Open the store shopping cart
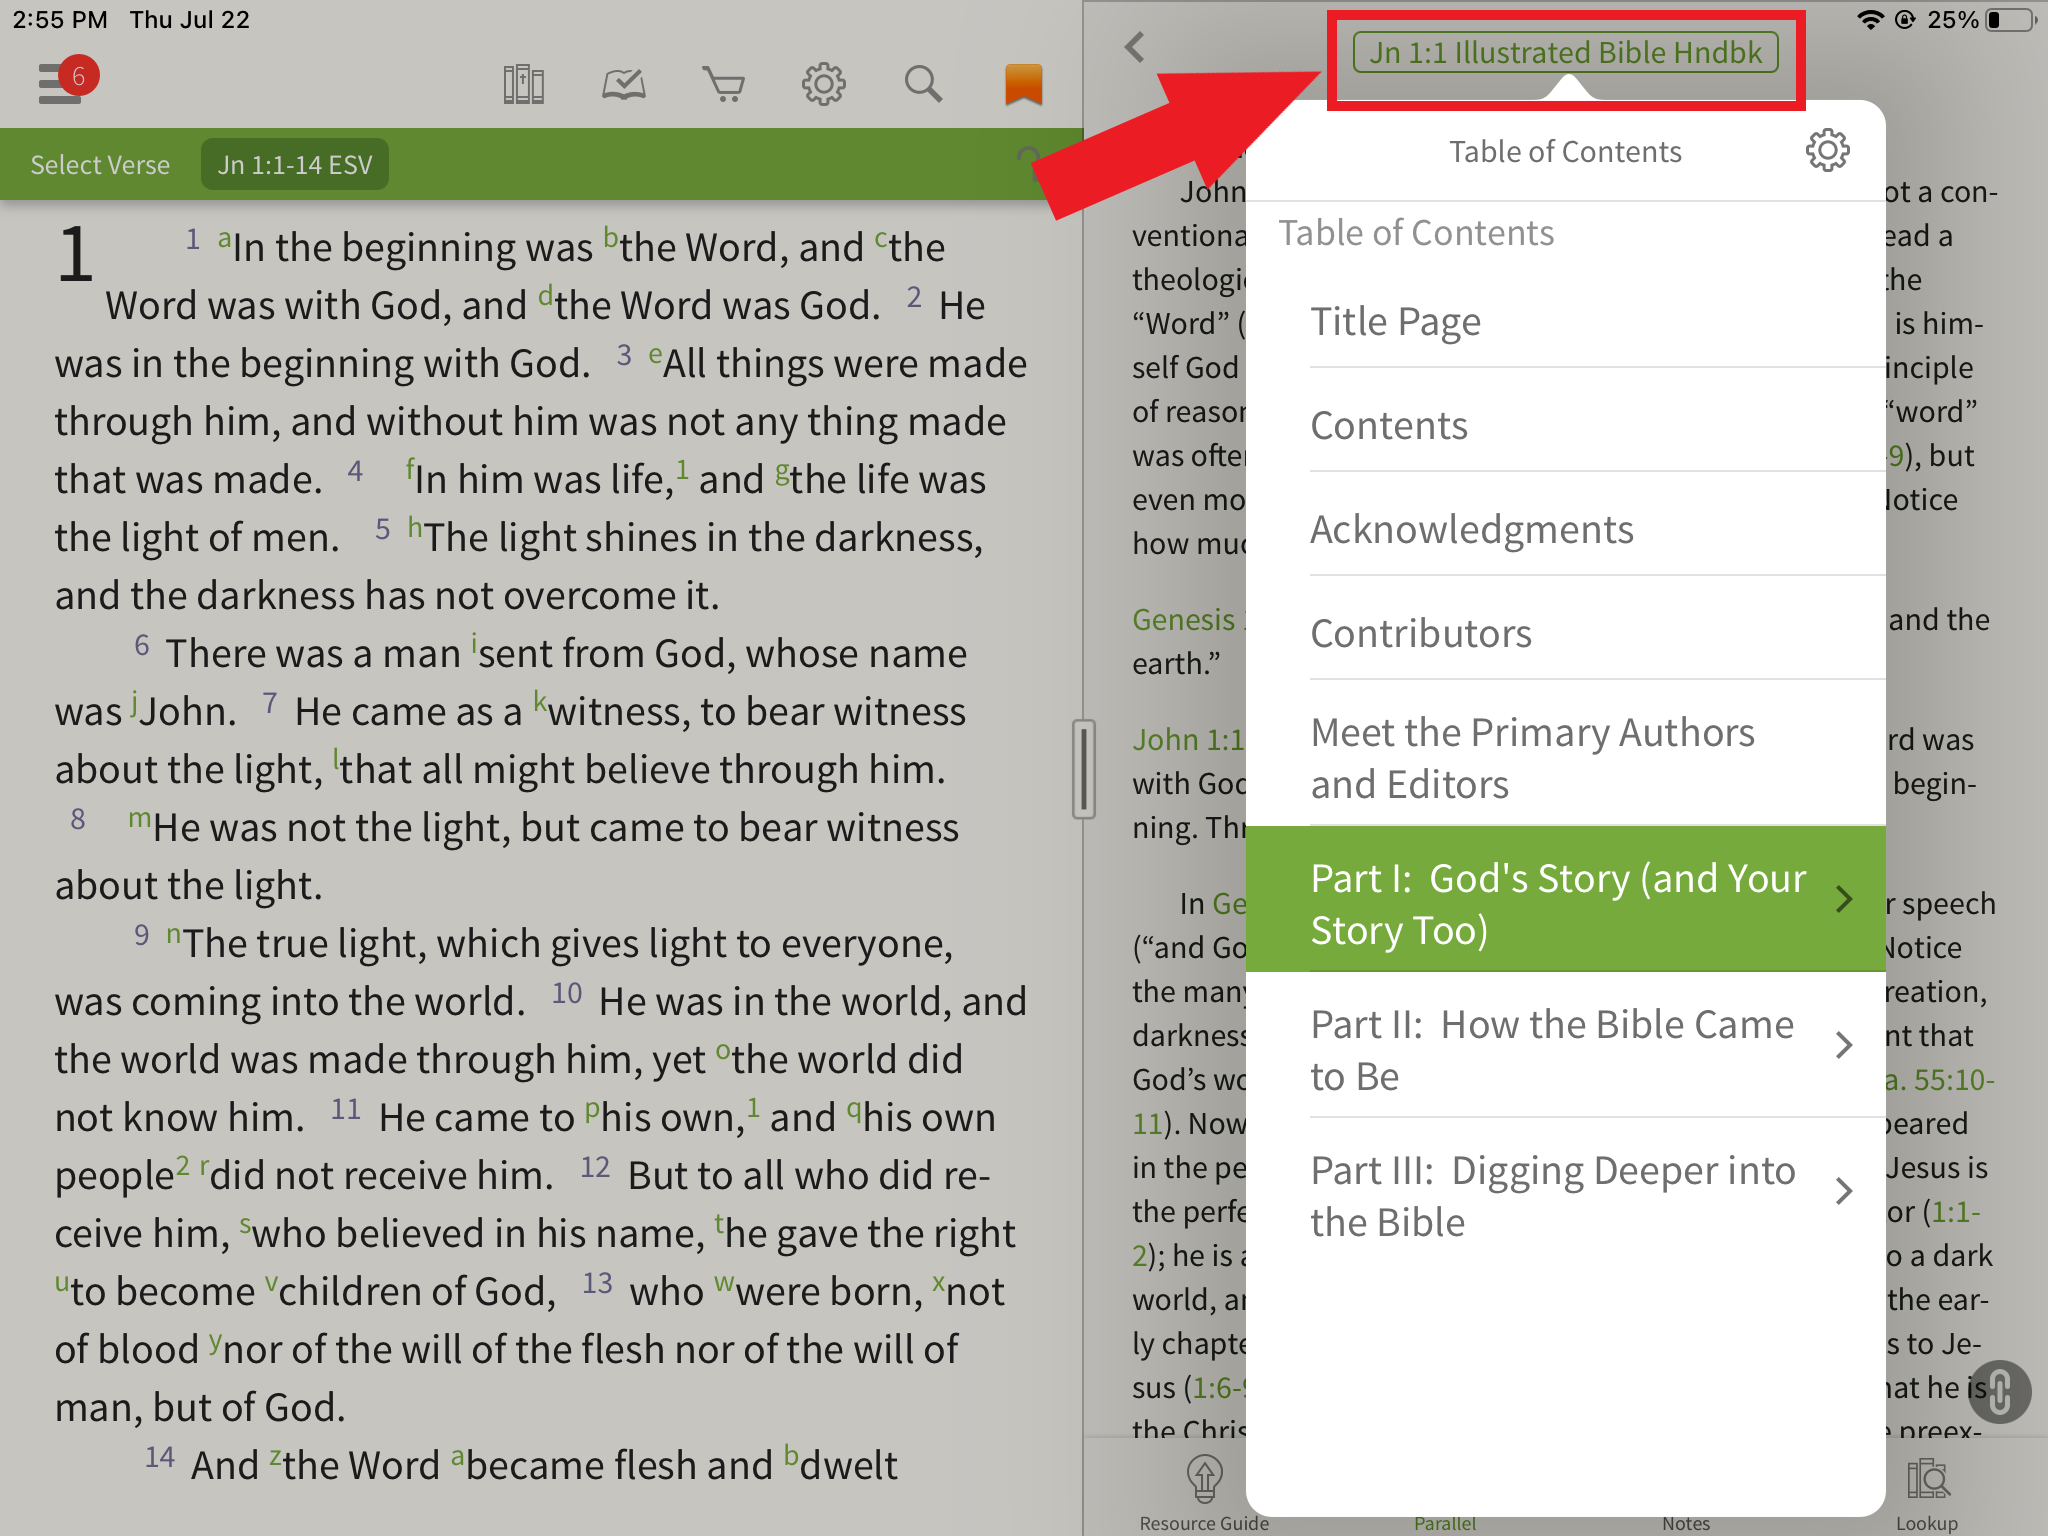Screen dimensions: 2048x1536 point(723,84)
